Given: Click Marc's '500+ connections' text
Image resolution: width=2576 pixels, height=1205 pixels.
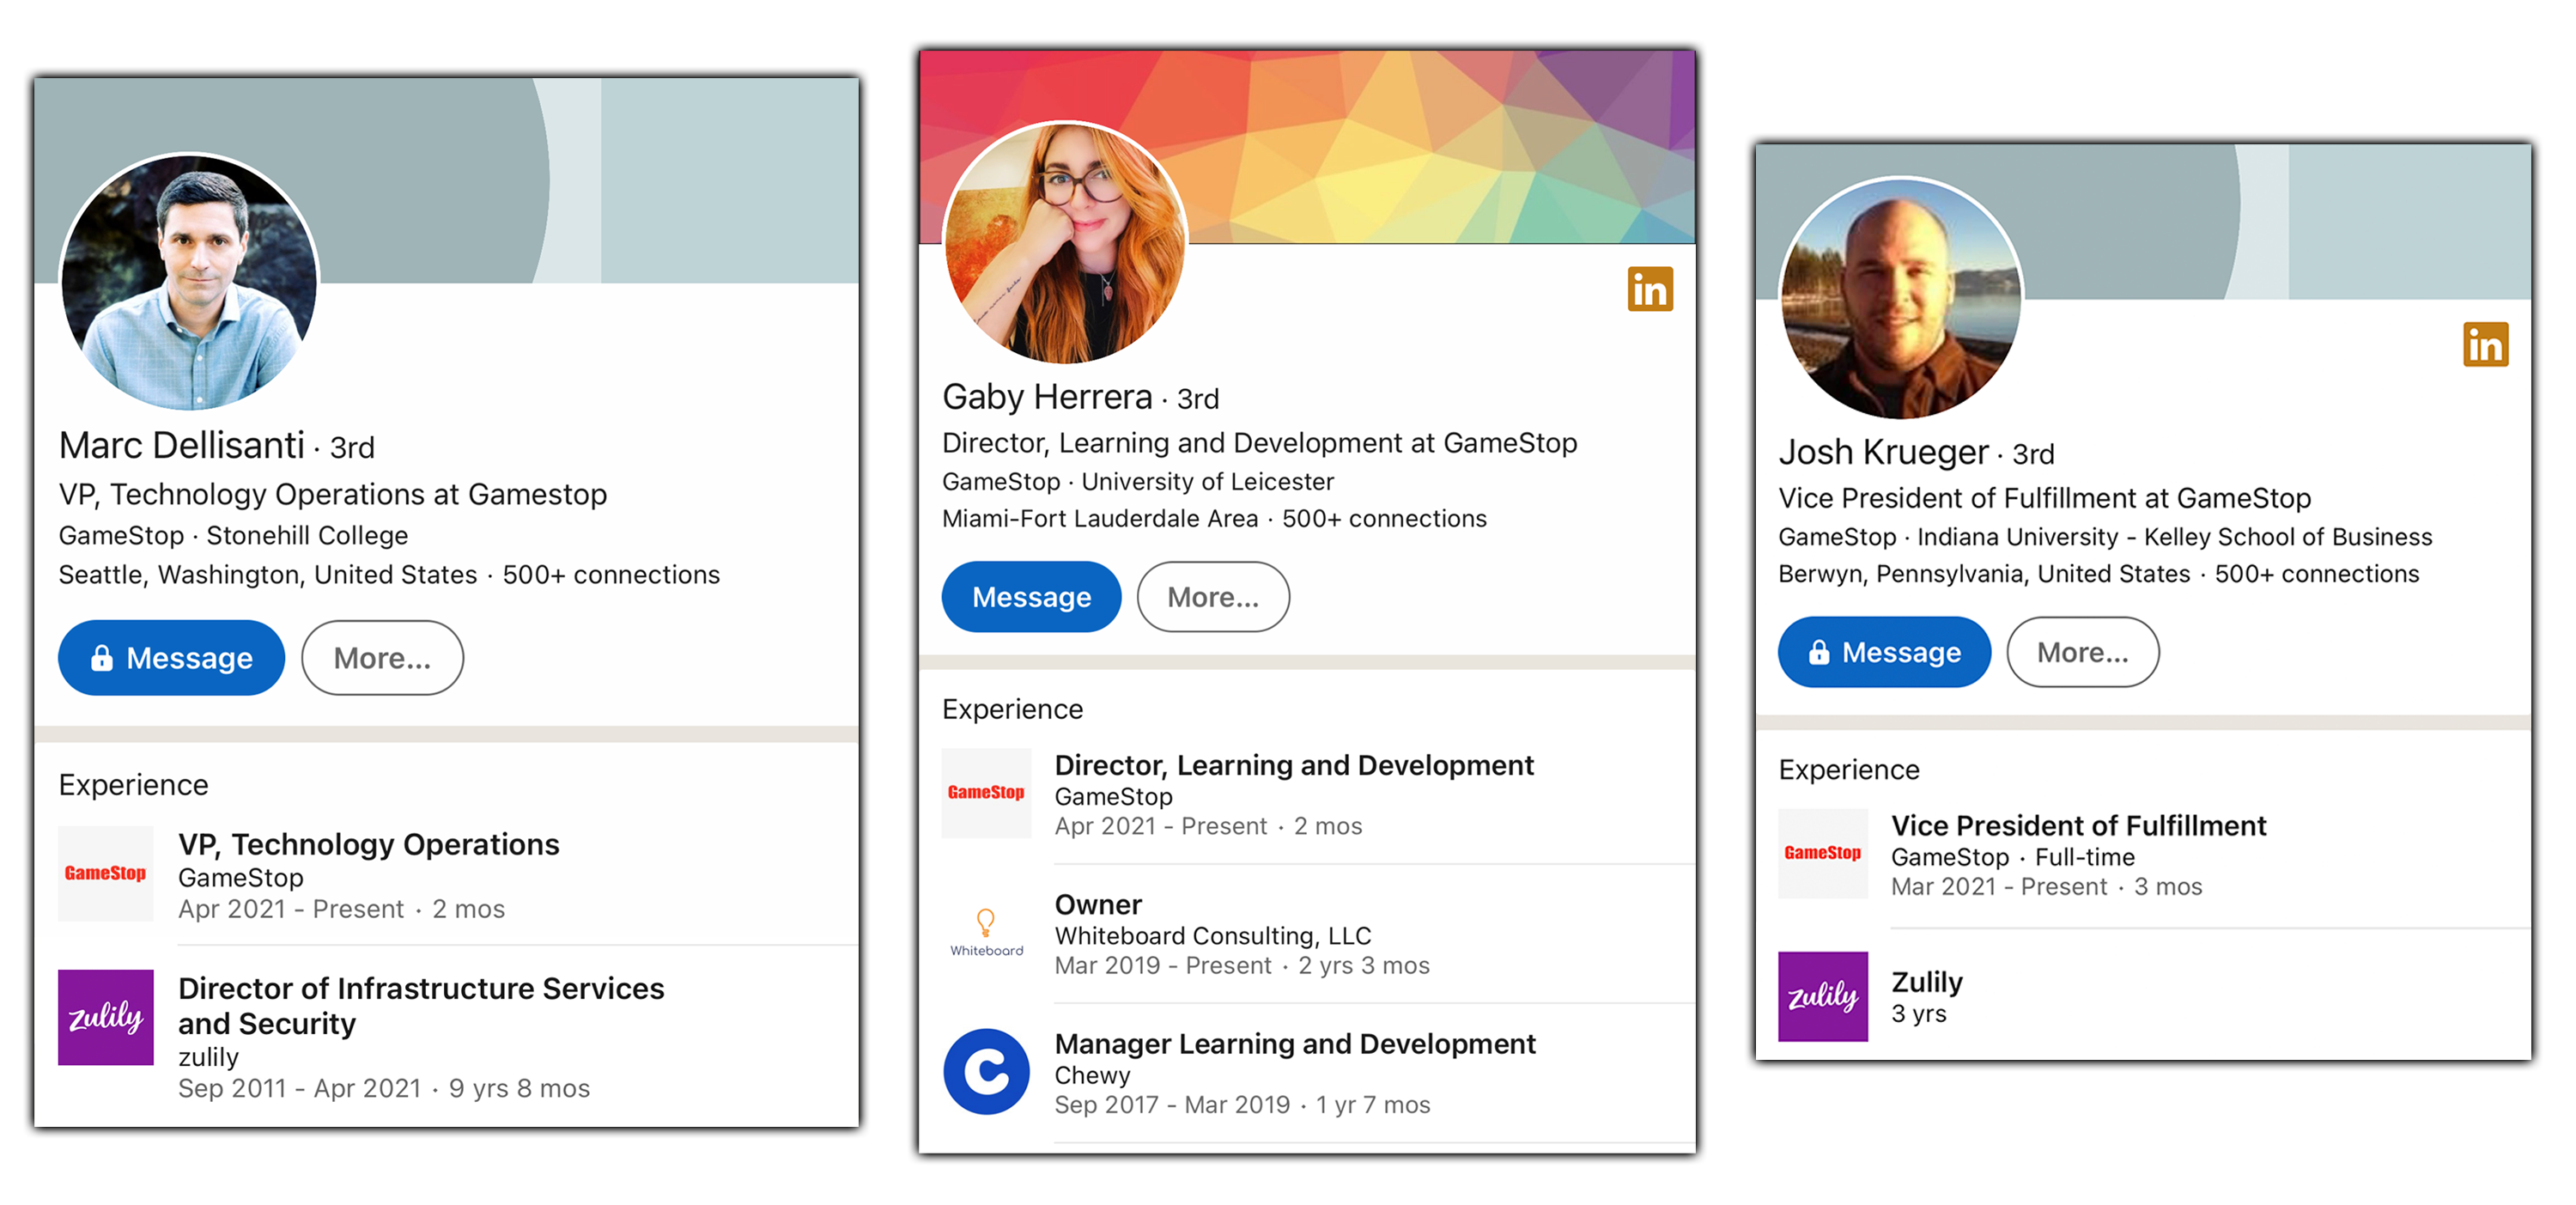Looking at the screenshot, I should click(x=611, y=574).
